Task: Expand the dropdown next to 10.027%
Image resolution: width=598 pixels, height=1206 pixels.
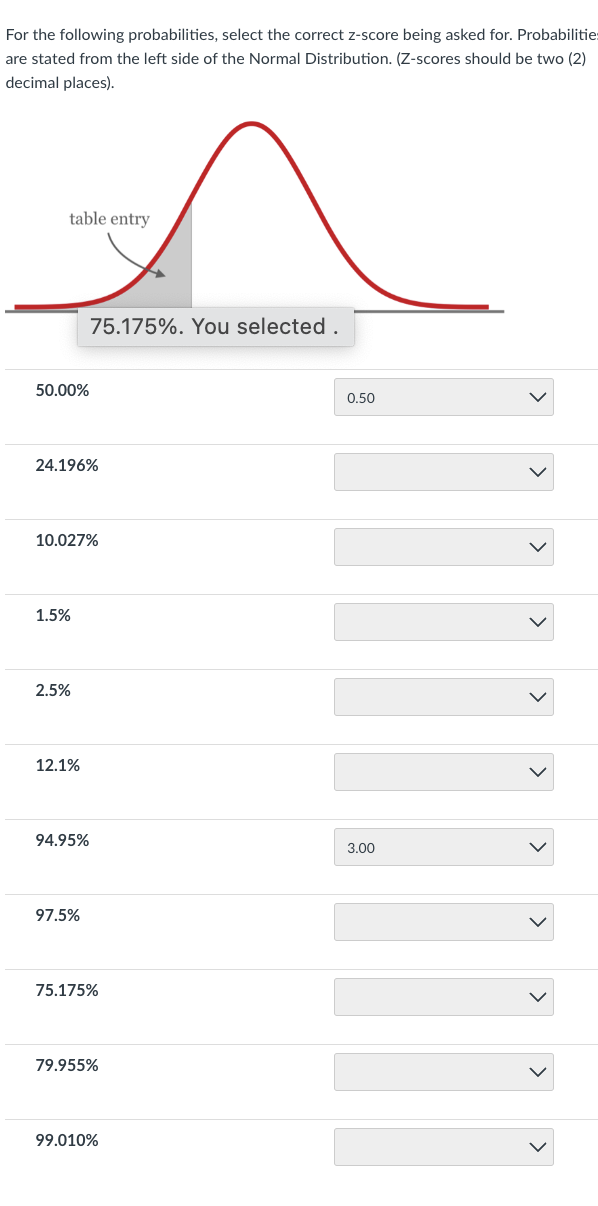Action: click(443, 546)
